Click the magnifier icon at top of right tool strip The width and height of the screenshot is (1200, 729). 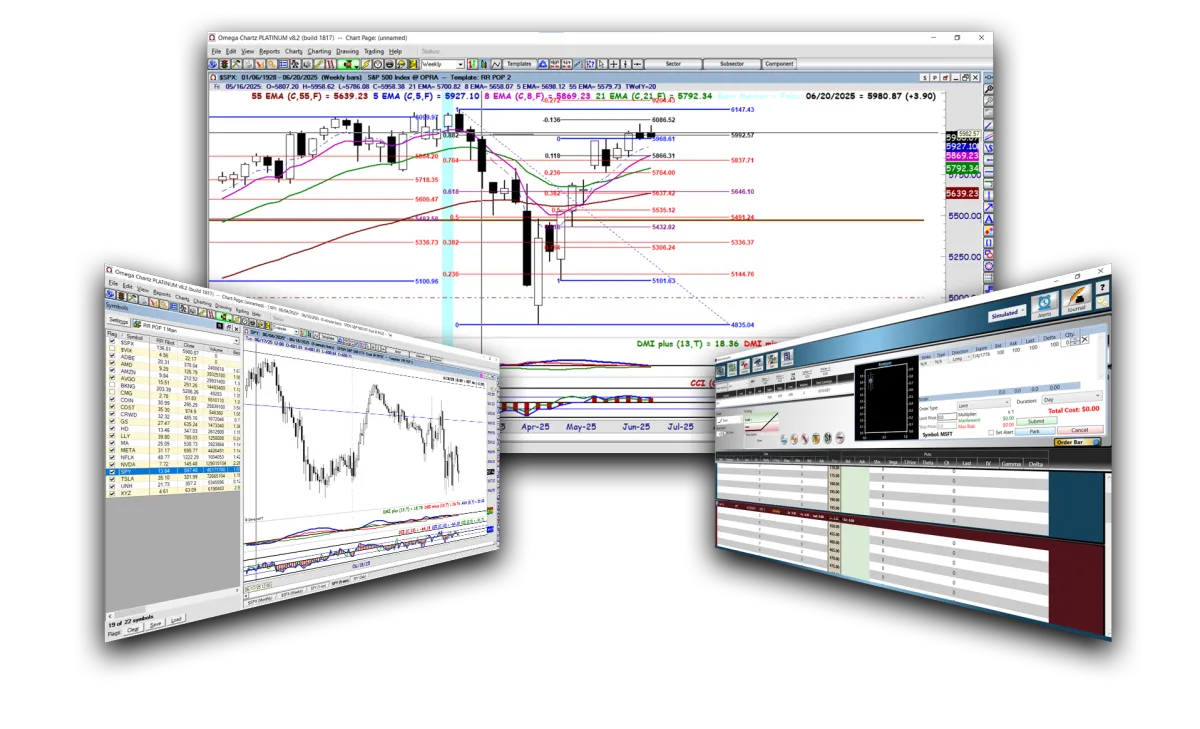click(988, 89)
